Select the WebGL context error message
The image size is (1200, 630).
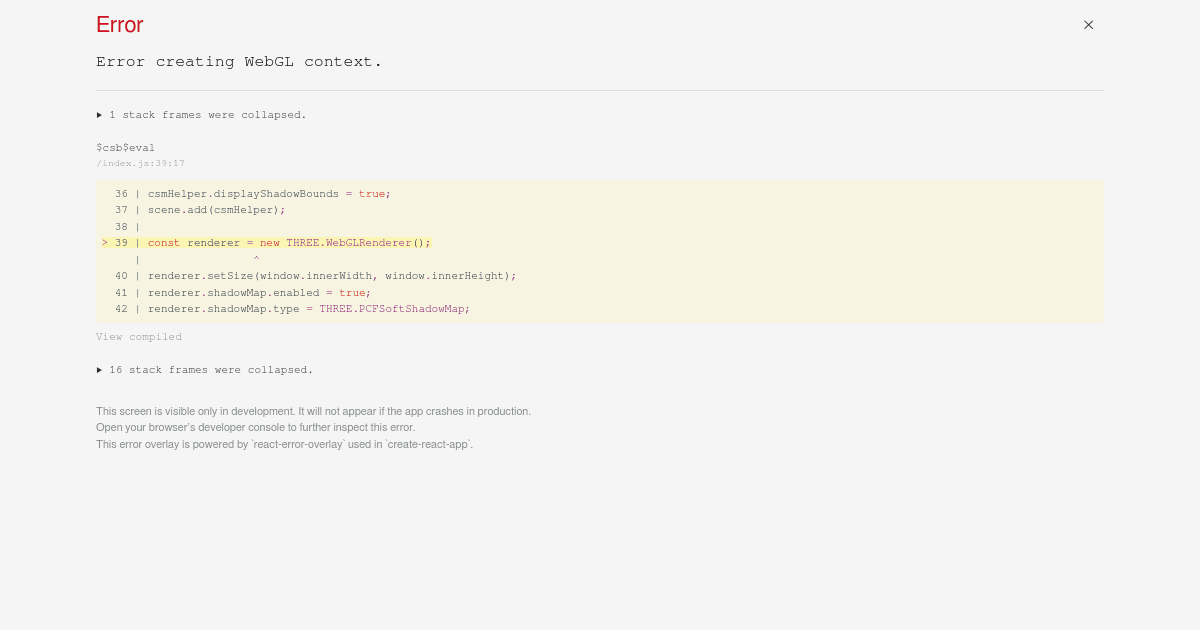tap(239, 61)
